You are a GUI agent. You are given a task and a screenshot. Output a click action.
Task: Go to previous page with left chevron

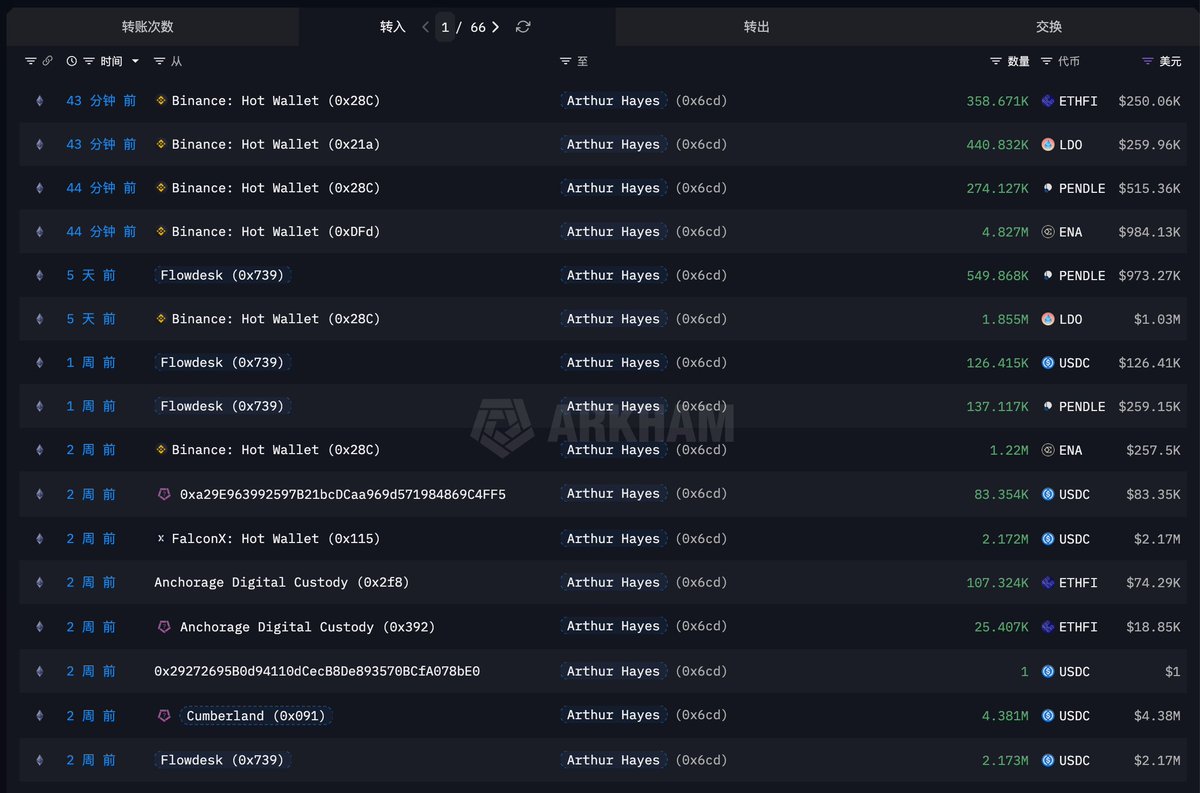click(426, 27)
